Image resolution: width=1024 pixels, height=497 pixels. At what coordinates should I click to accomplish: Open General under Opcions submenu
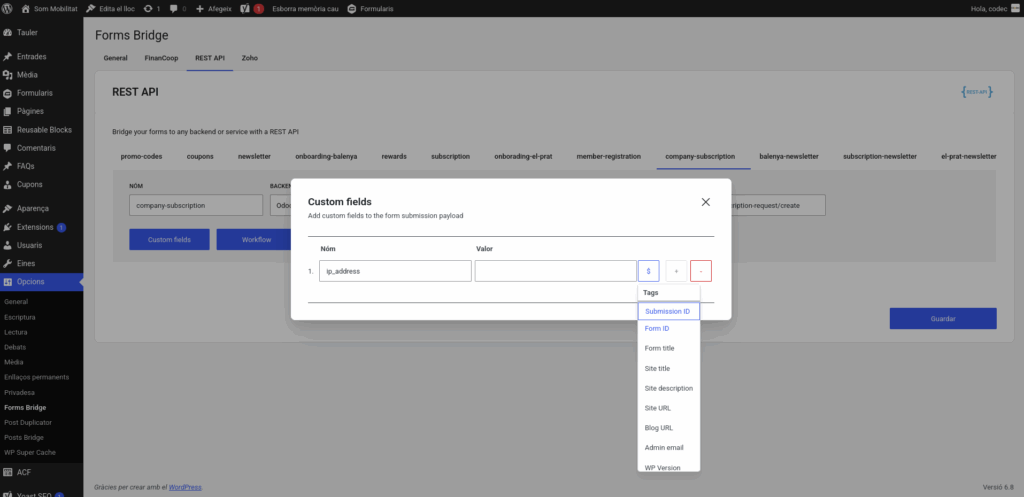(x=16, y=302)
